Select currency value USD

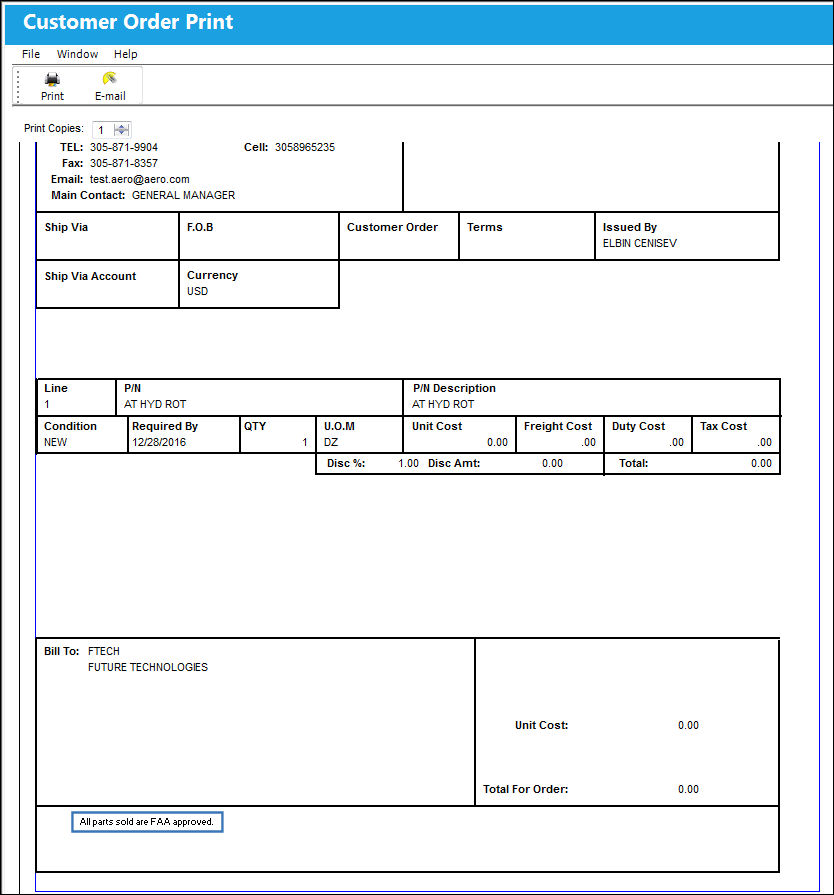pos(198,291)
